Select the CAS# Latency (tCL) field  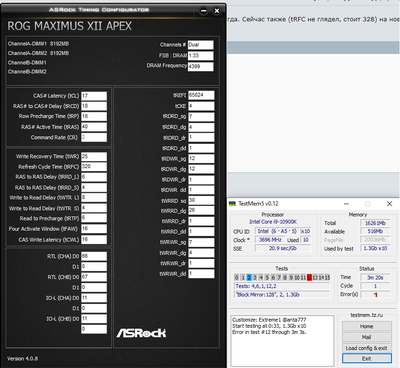[x=94, y=96]
